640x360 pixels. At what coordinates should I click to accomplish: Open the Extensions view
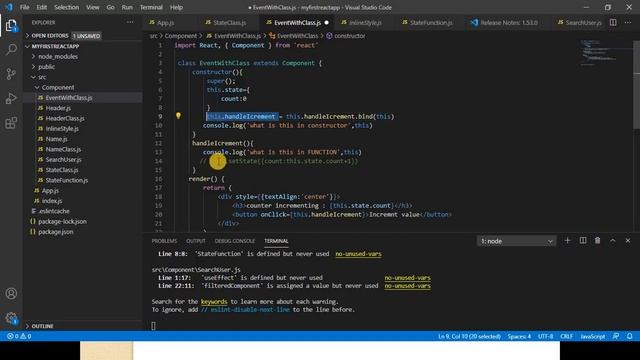coord(11,122)
